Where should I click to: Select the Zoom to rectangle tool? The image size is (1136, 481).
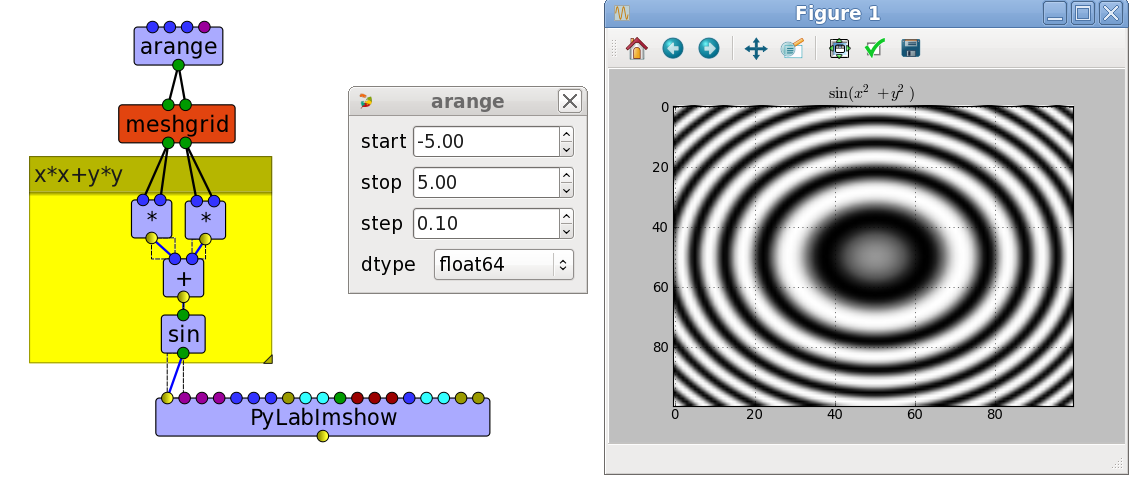[792, 49]
